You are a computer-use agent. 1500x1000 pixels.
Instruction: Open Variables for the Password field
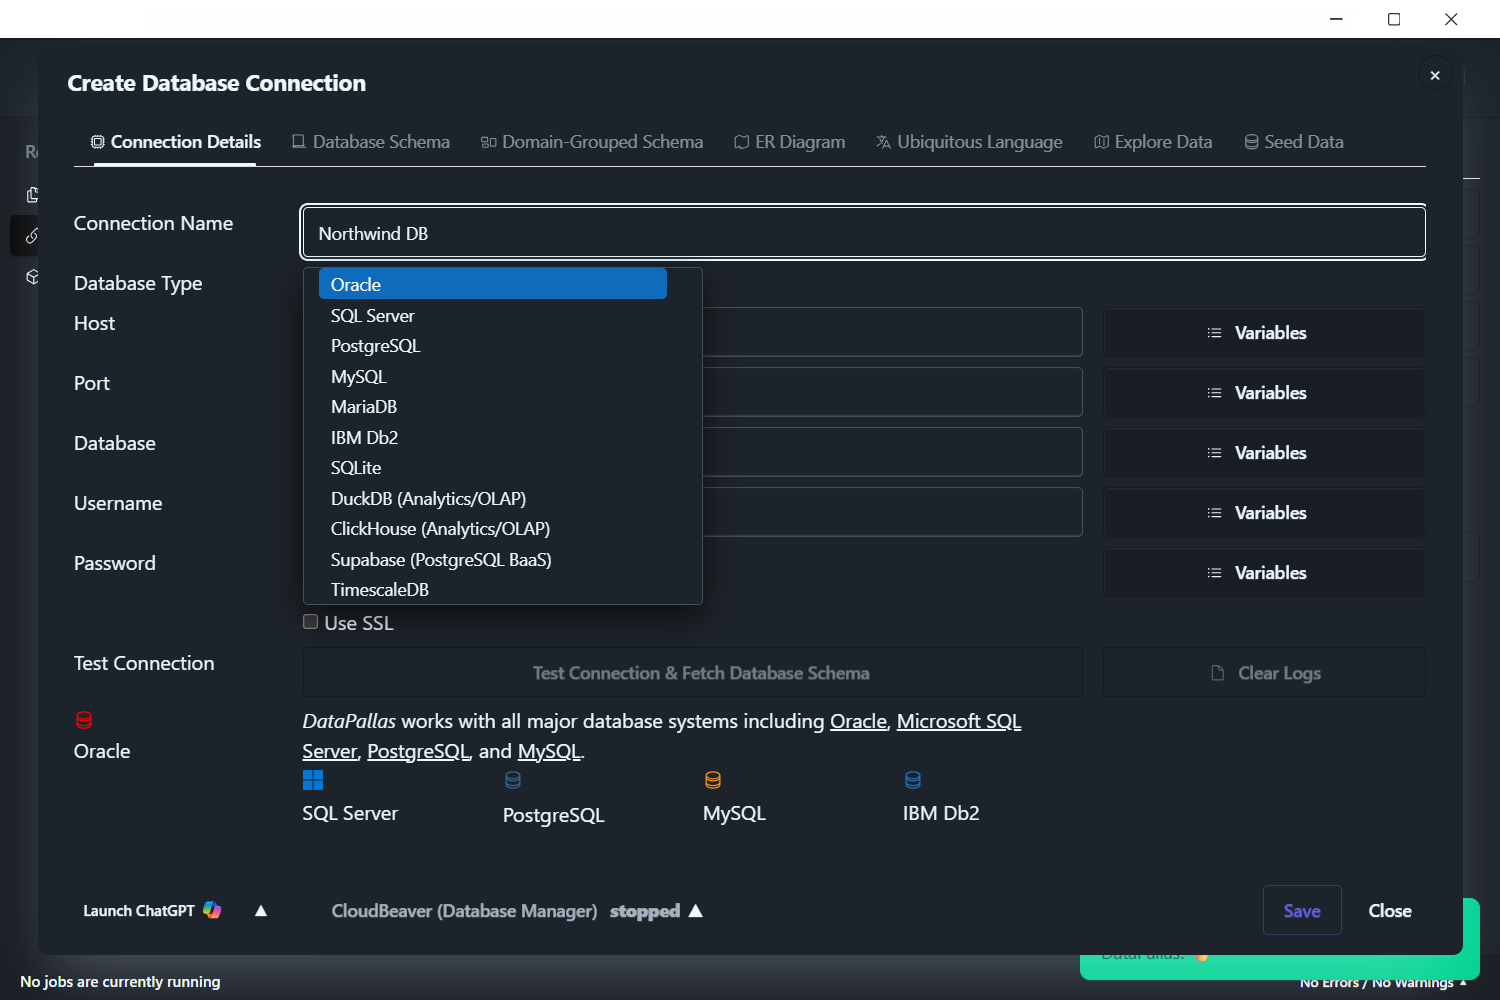pyautogui.click(x=1264, y=573)
